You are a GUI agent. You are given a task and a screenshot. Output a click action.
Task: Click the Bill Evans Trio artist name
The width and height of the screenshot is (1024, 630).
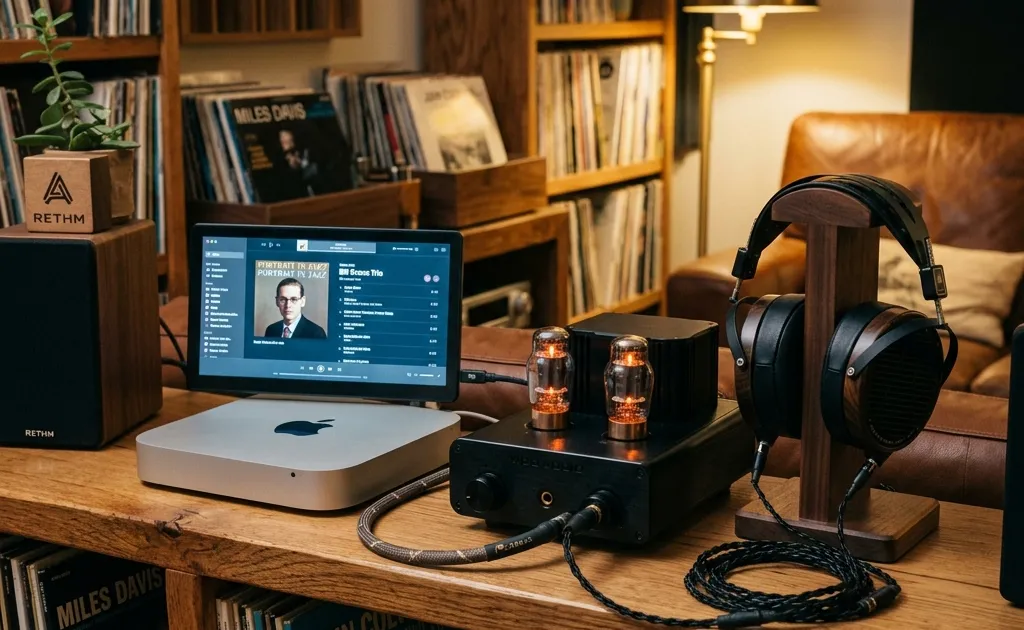point(358,274)
